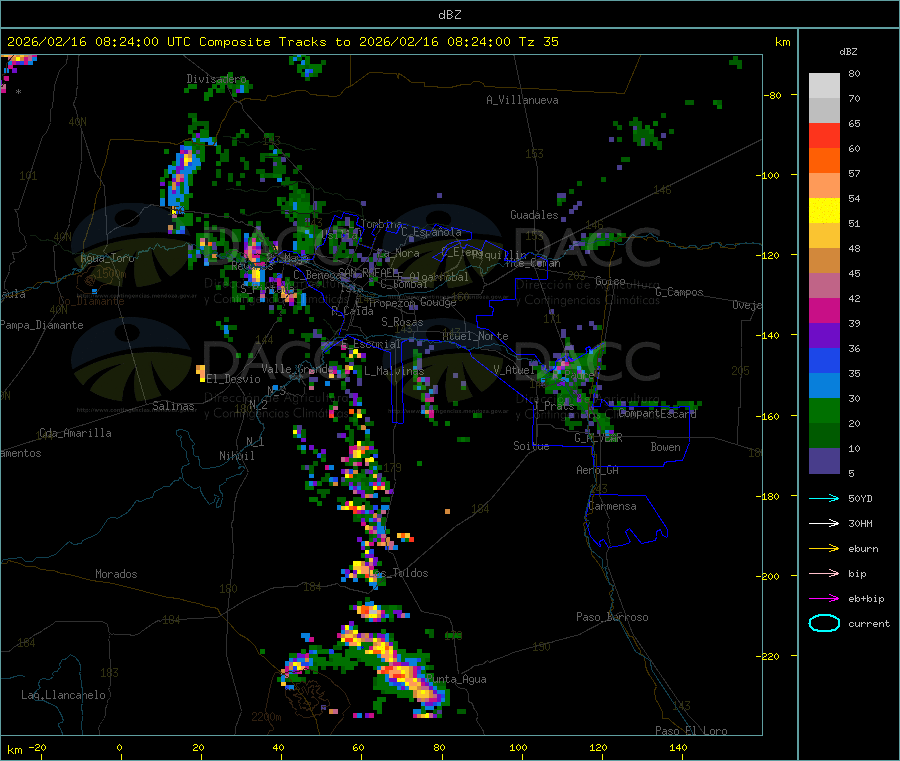The width and height of the screenshot is (900, 761).
Task: Click the bright green swatch between 30 and 20
Action: [824, 411]
